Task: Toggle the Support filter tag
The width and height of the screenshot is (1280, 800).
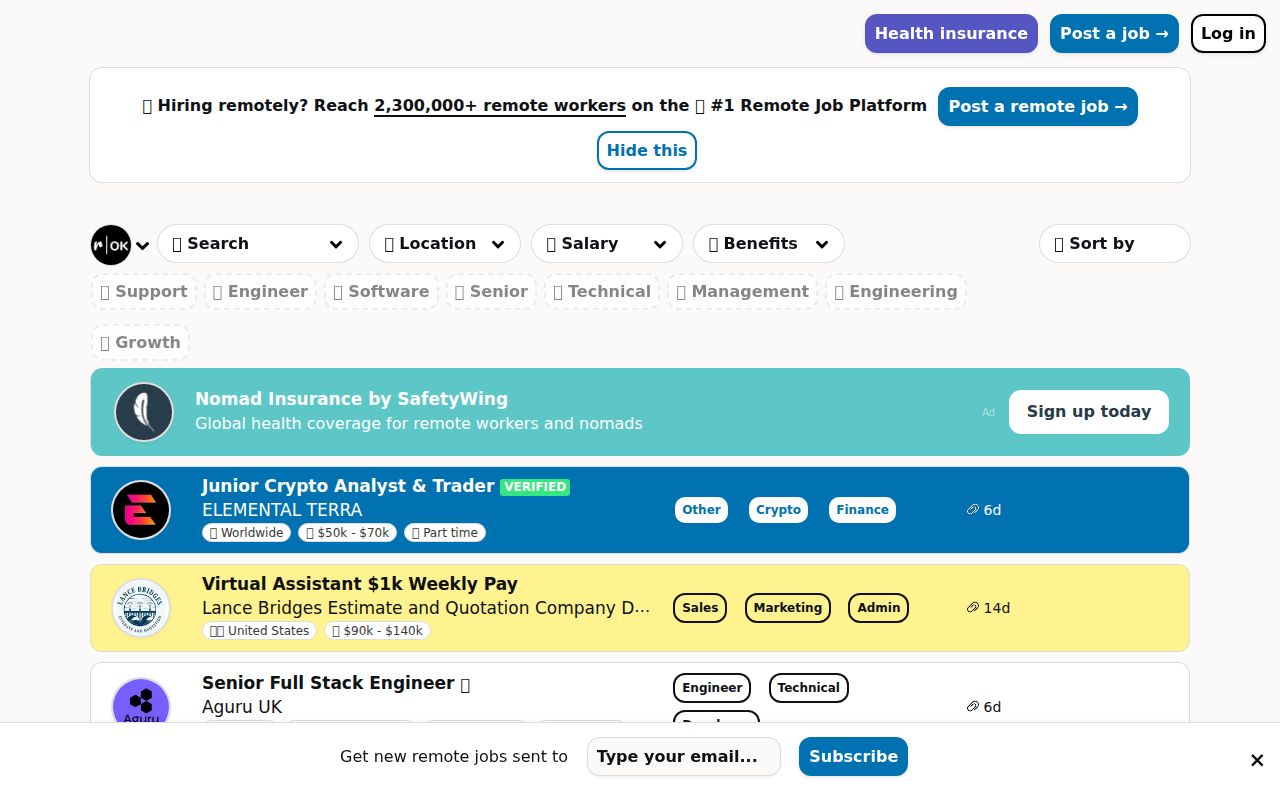Action: [143, 291]
